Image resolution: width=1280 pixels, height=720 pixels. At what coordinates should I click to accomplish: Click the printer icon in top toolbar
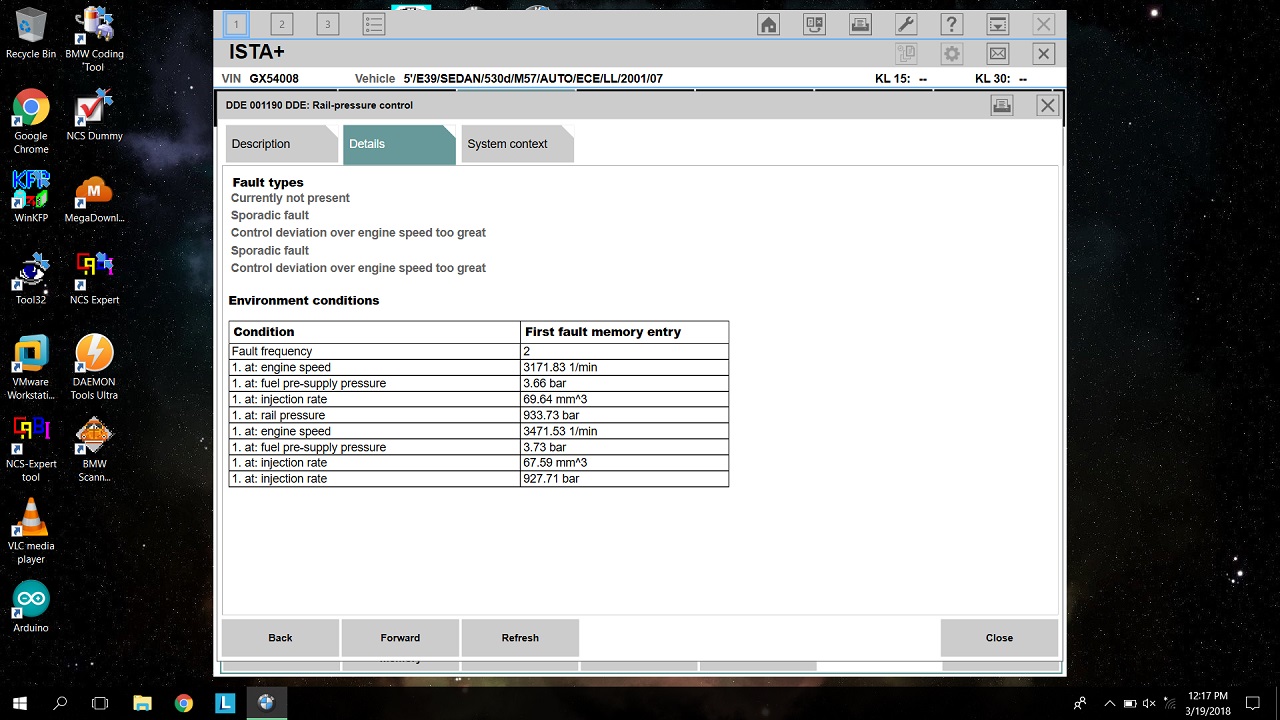[860, 25]
